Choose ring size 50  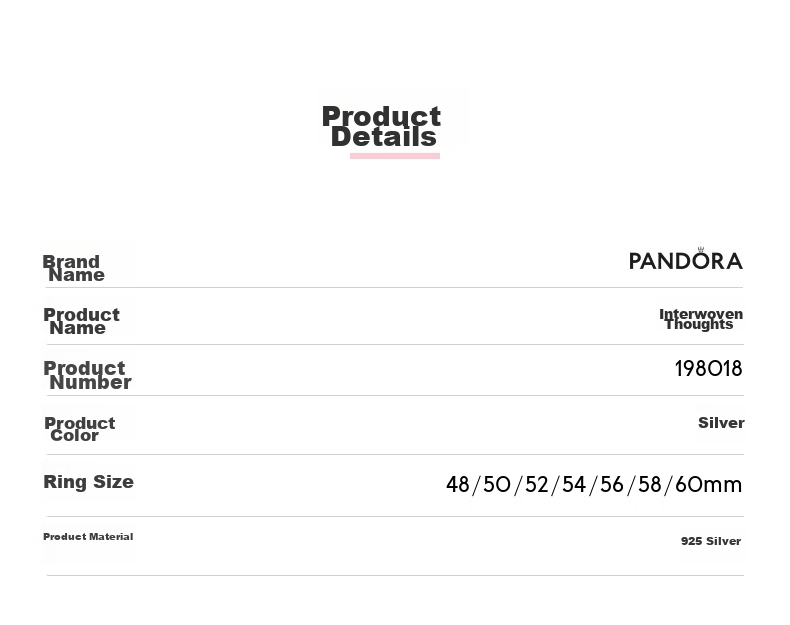(x=497, y=484)
